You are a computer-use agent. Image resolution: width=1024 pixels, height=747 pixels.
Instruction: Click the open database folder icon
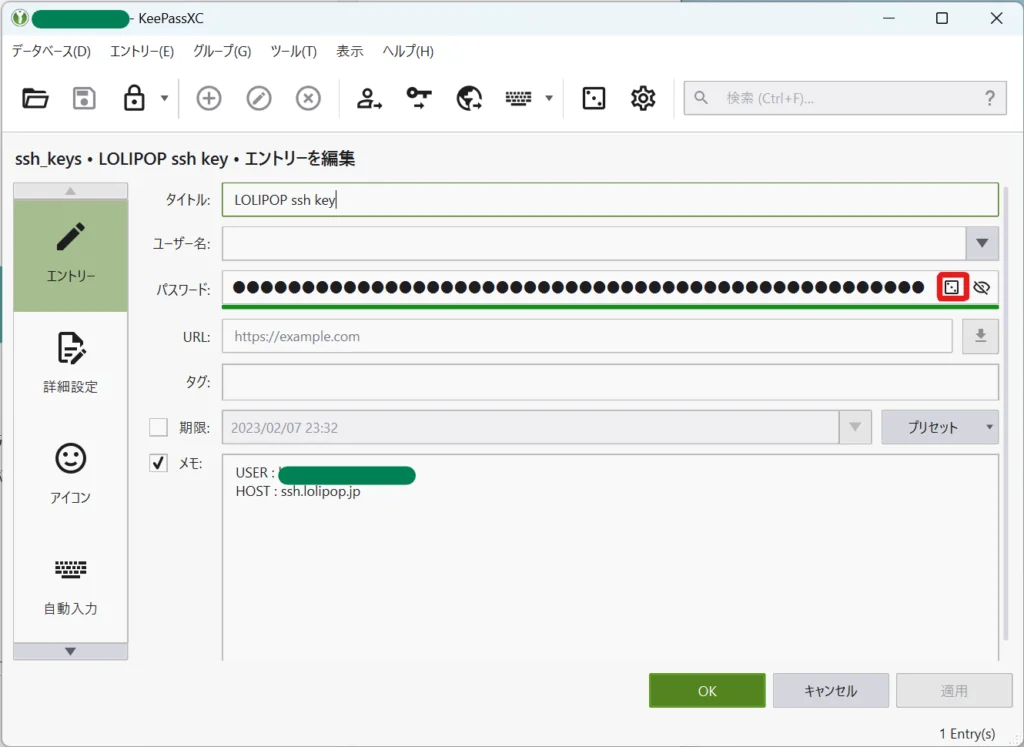35,98
